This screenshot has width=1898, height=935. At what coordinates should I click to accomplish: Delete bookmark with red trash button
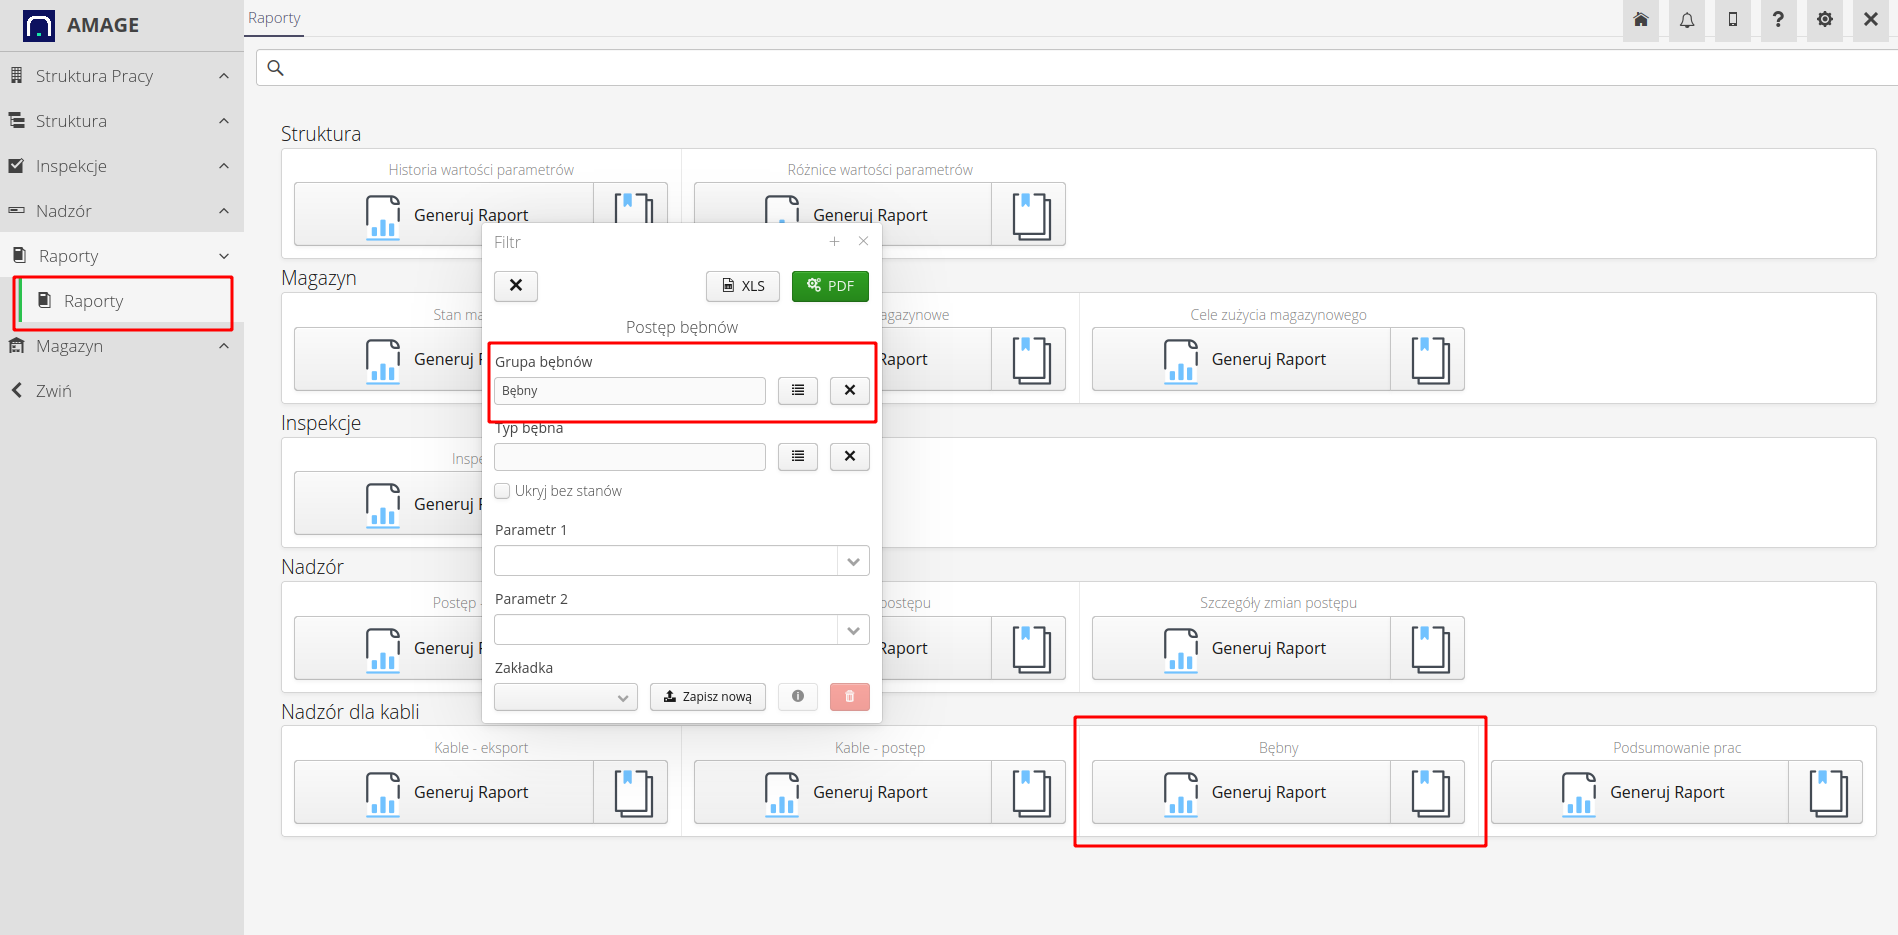point(849,697)
